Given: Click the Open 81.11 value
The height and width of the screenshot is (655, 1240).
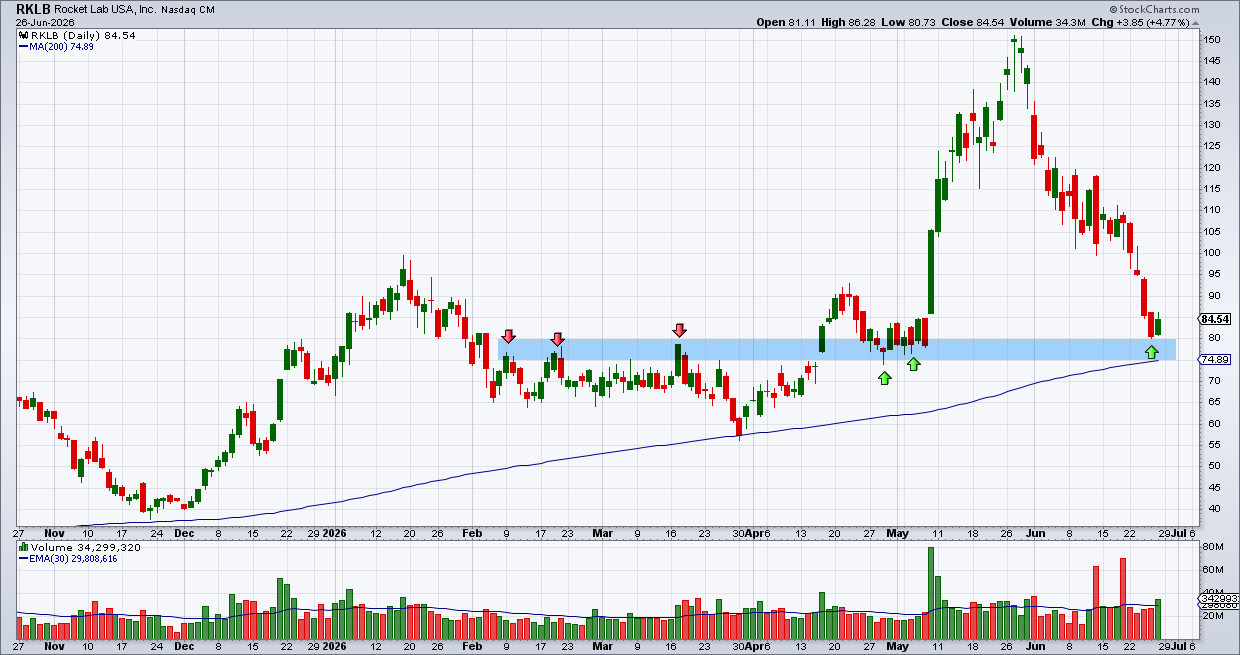Looking at the screenshot, I should point(786,22).
